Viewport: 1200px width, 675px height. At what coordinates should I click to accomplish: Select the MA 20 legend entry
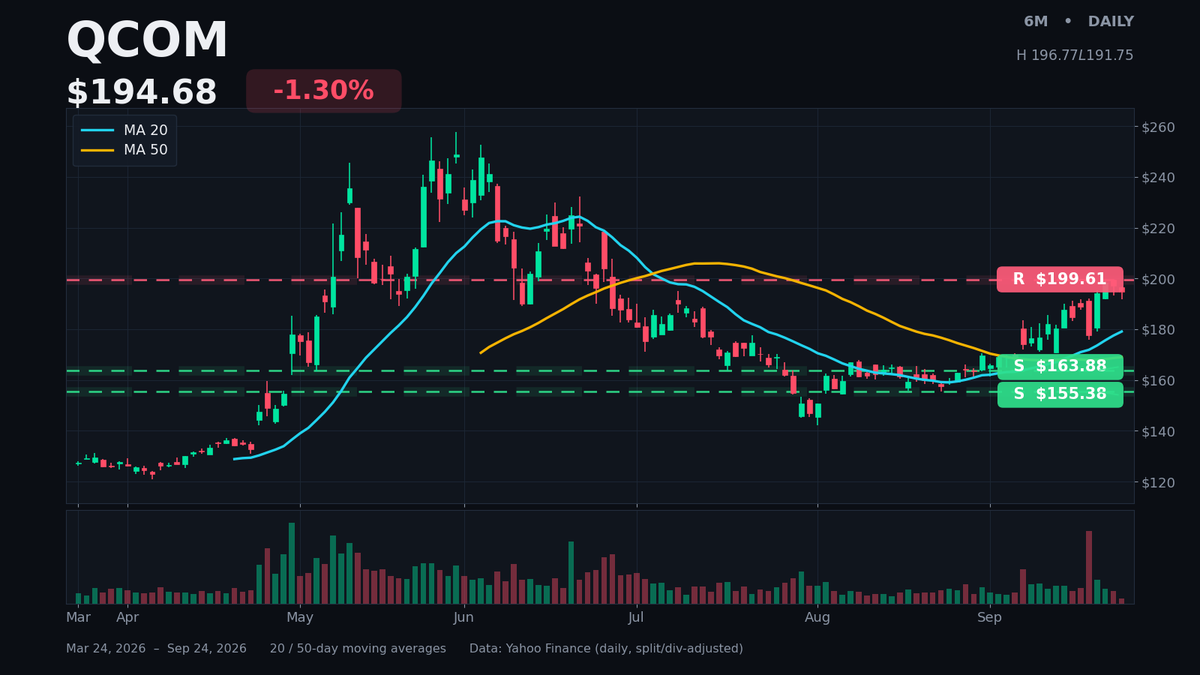click(x=125, y=130)
